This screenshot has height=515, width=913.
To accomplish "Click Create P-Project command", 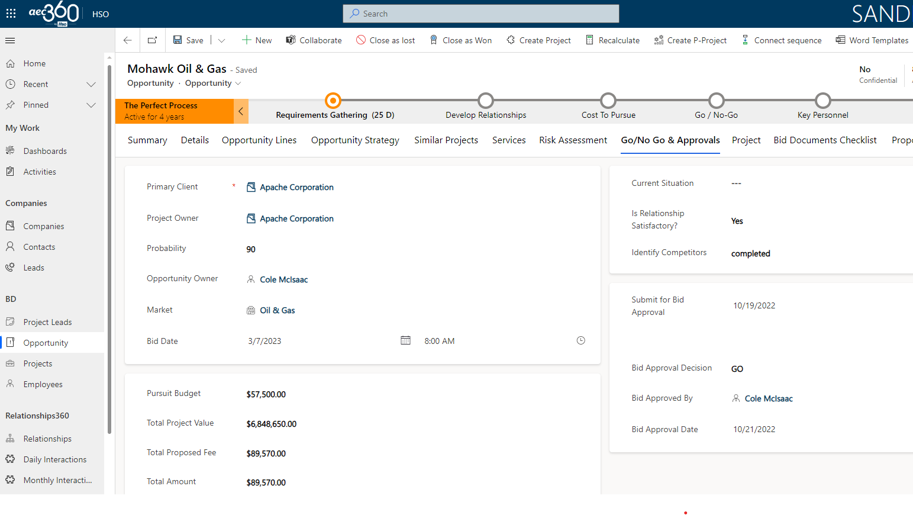I will pyautogui.click(x=690, y=40).
